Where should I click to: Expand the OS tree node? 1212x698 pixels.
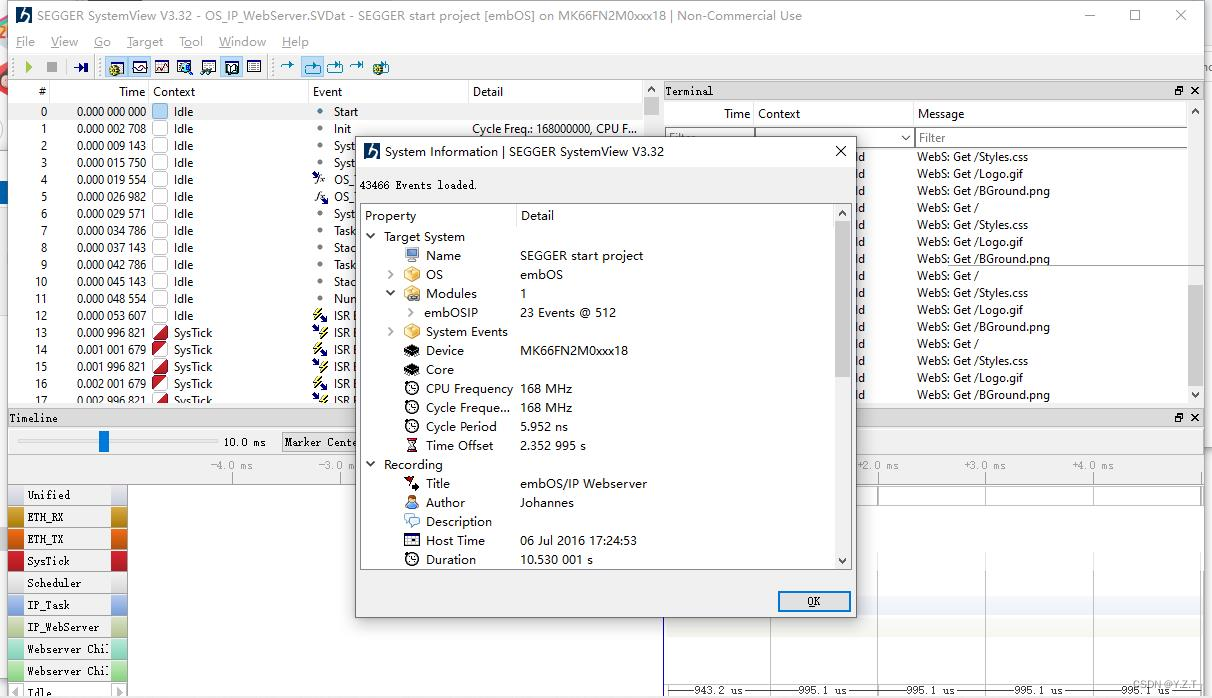click(391, 275)
